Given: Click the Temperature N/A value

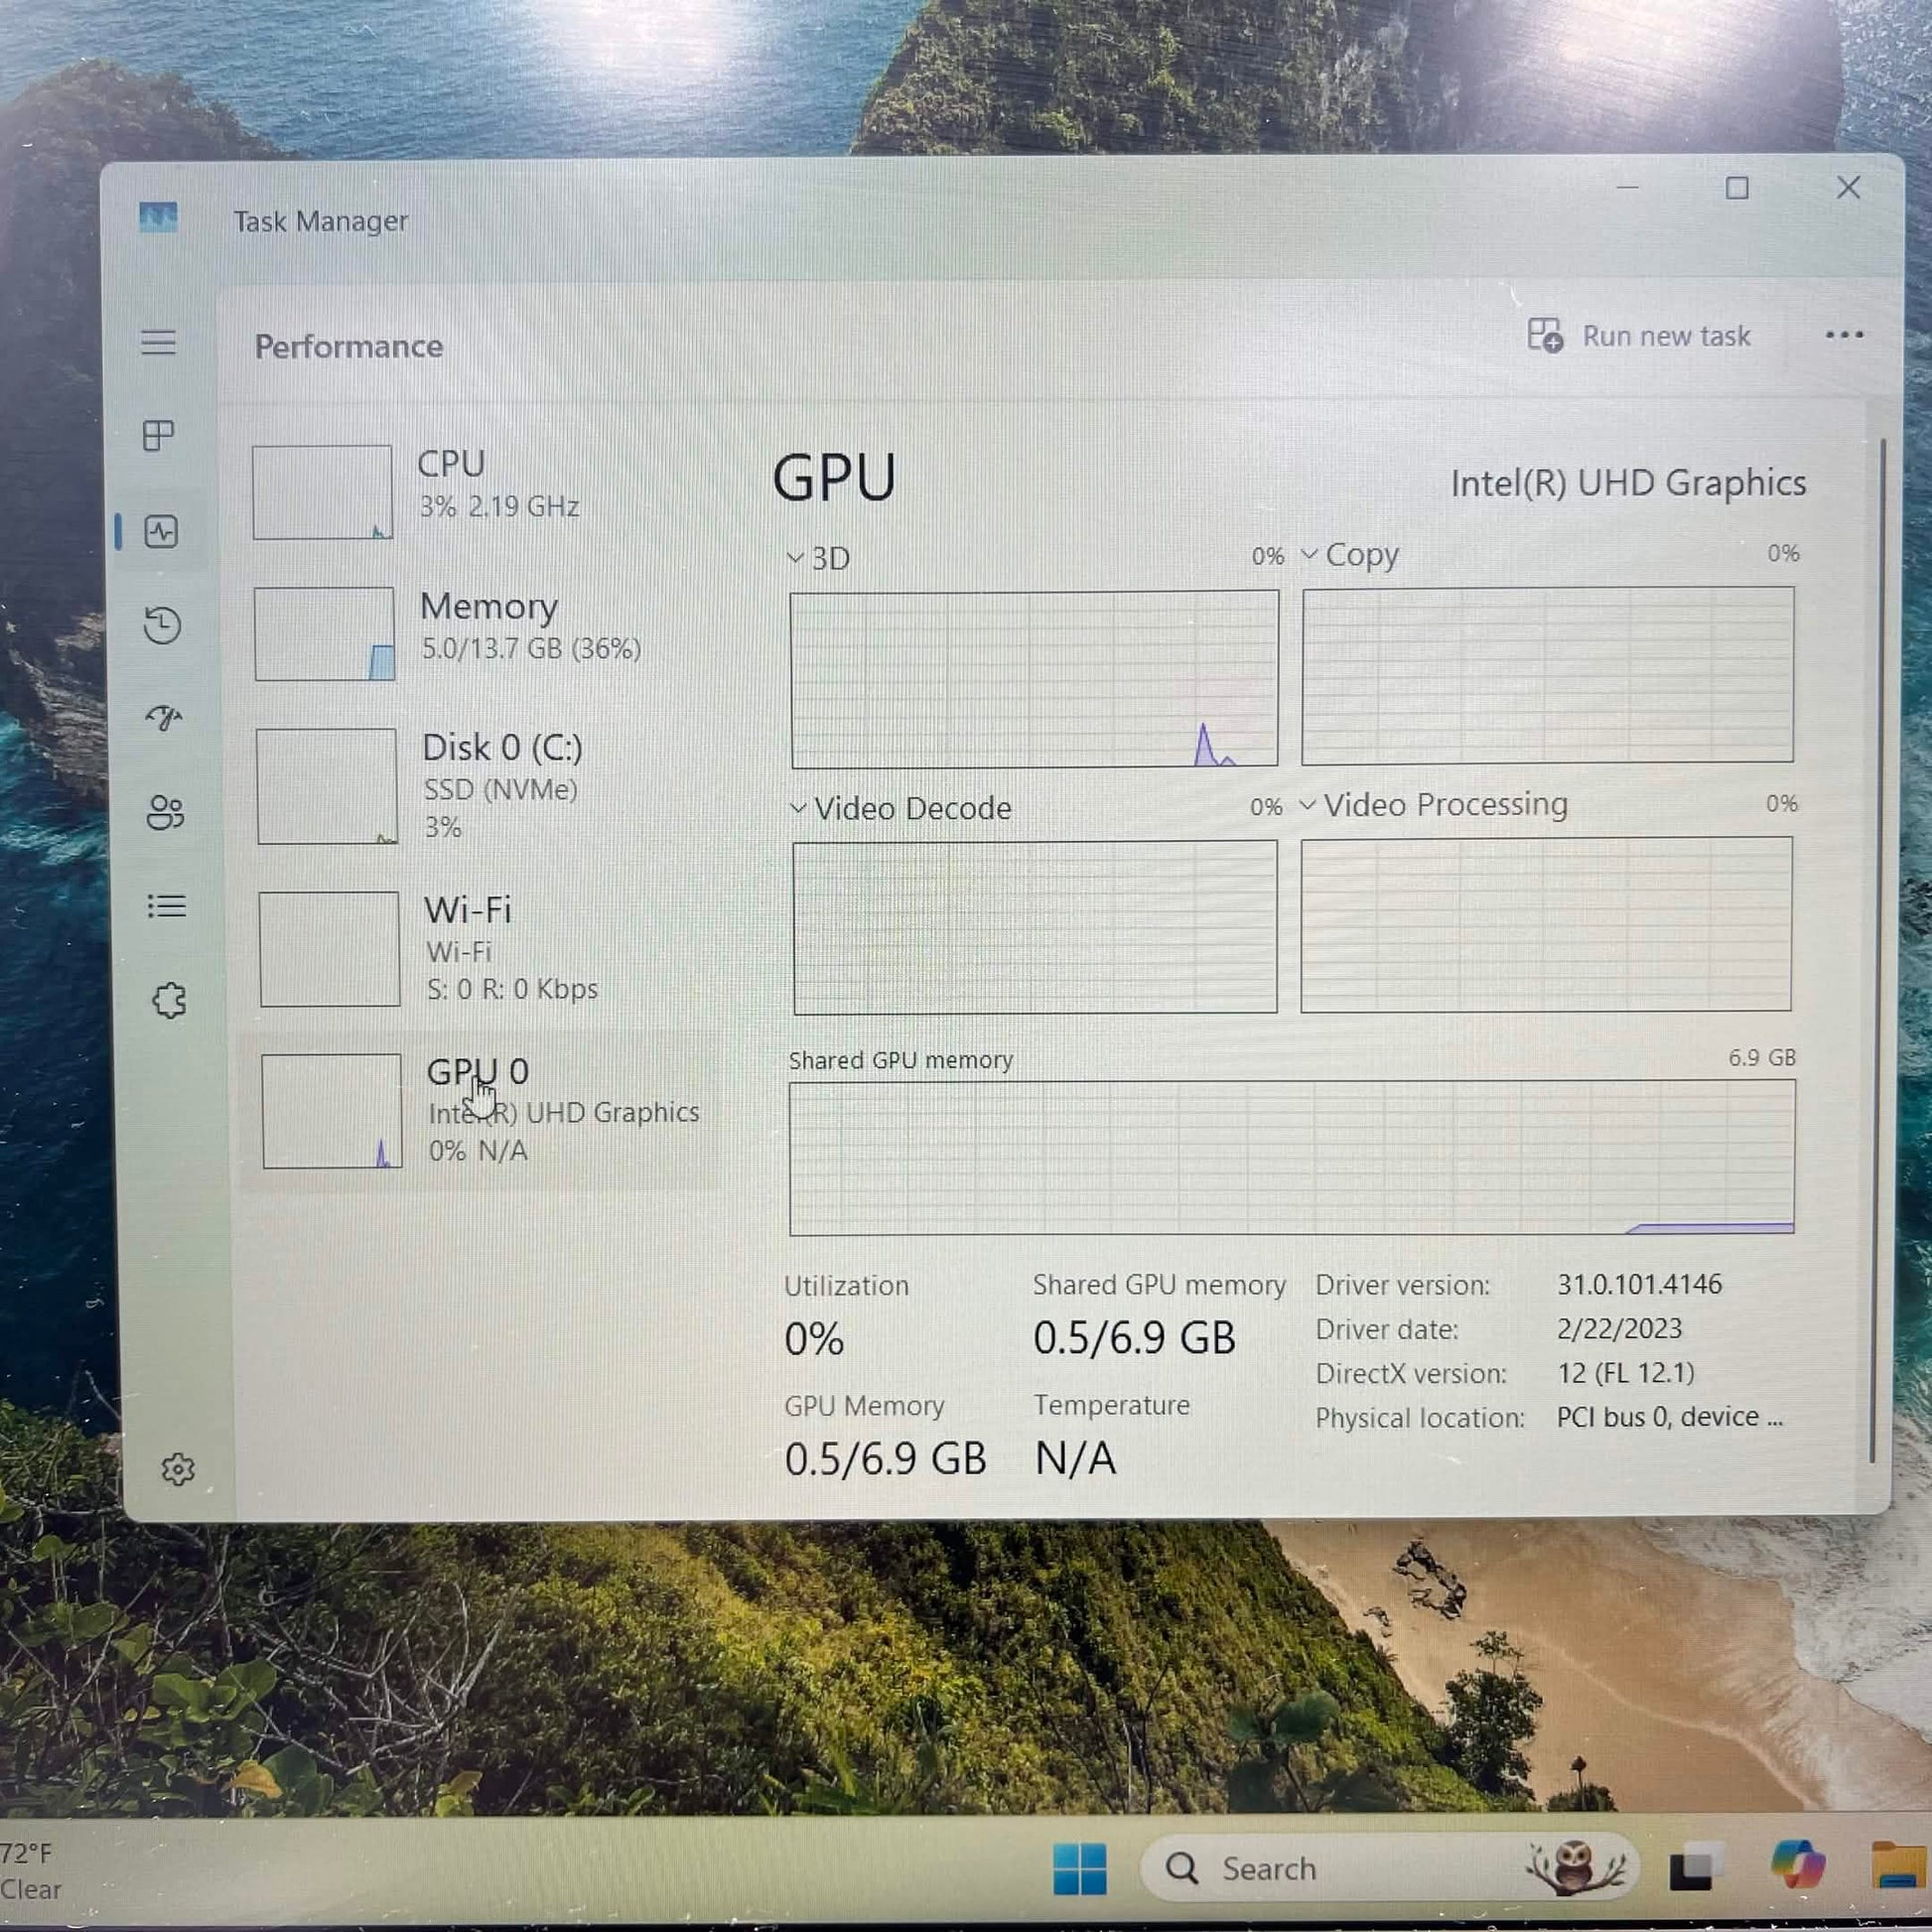Looking at the screenshot, I should coord(1075,1458).
